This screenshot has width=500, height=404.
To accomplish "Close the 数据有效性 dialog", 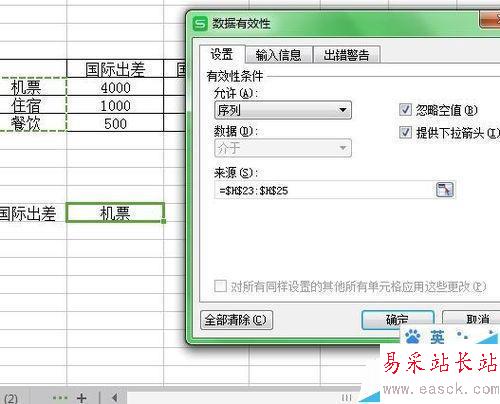I will (x=490, y=19).
